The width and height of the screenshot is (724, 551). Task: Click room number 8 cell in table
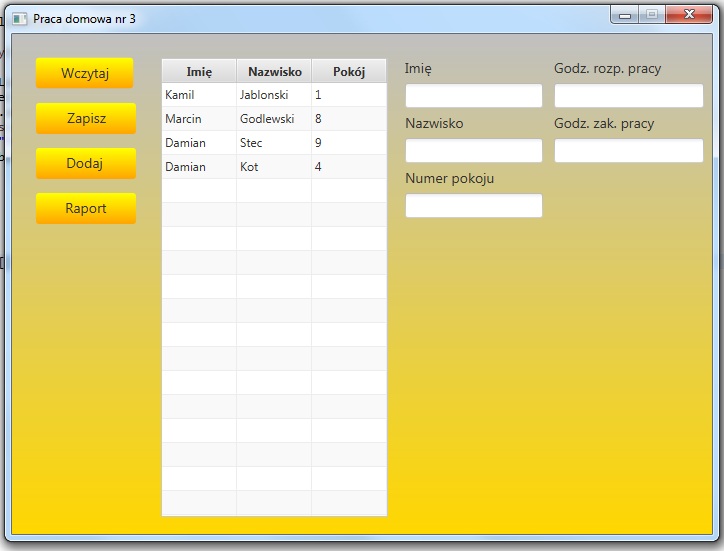[348, 119]
